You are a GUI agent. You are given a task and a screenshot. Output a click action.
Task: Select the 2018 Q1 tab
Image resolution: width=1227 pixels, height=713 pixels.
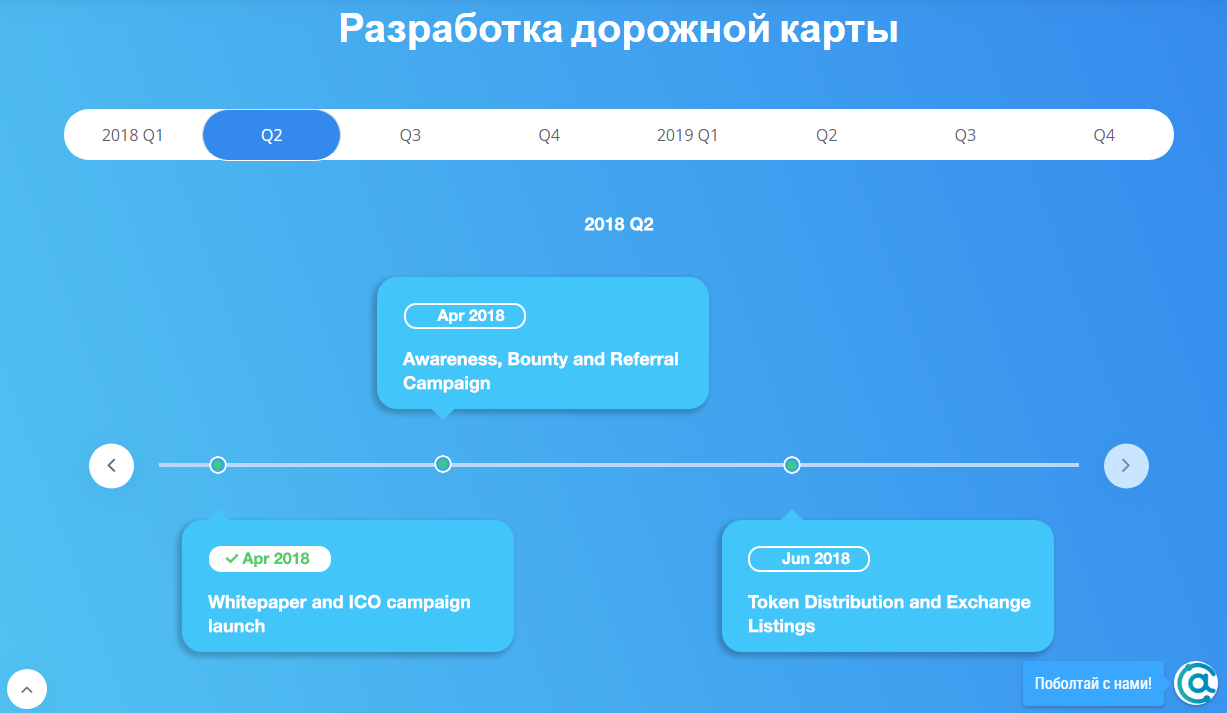click(133, 135)
